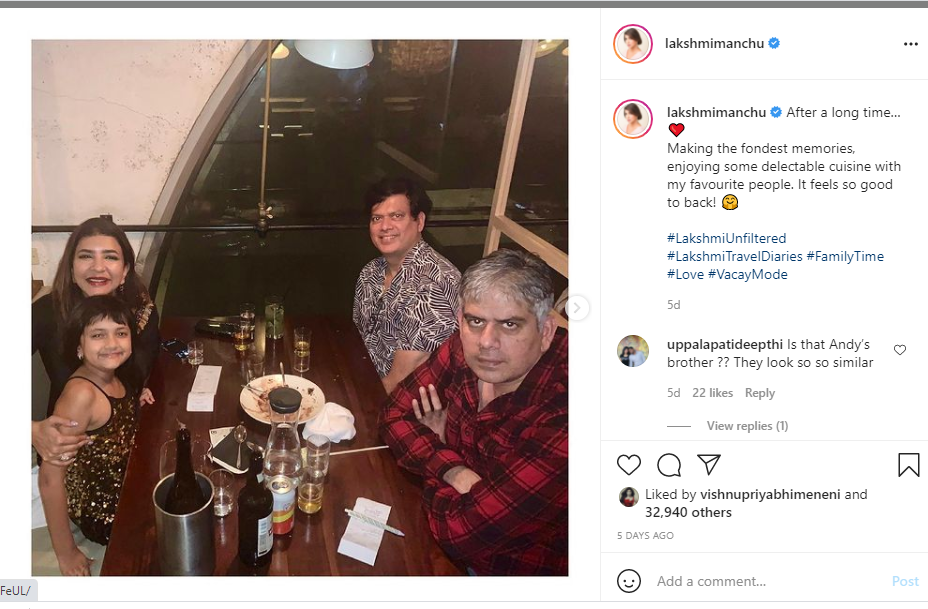This screenshot has height=609, width=928.
Task: Open comments via the speech bubble icon
Action: [669, 465]
